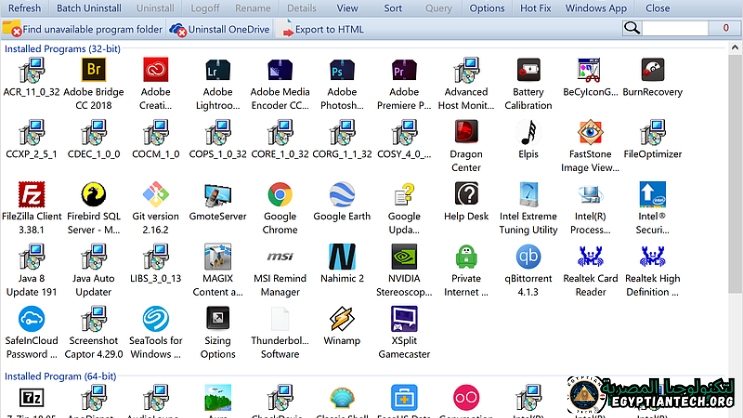Click the vertical scrollbar thumb
Image resolution: width=743 pixels, height=418 pixels.
[735, 173]
